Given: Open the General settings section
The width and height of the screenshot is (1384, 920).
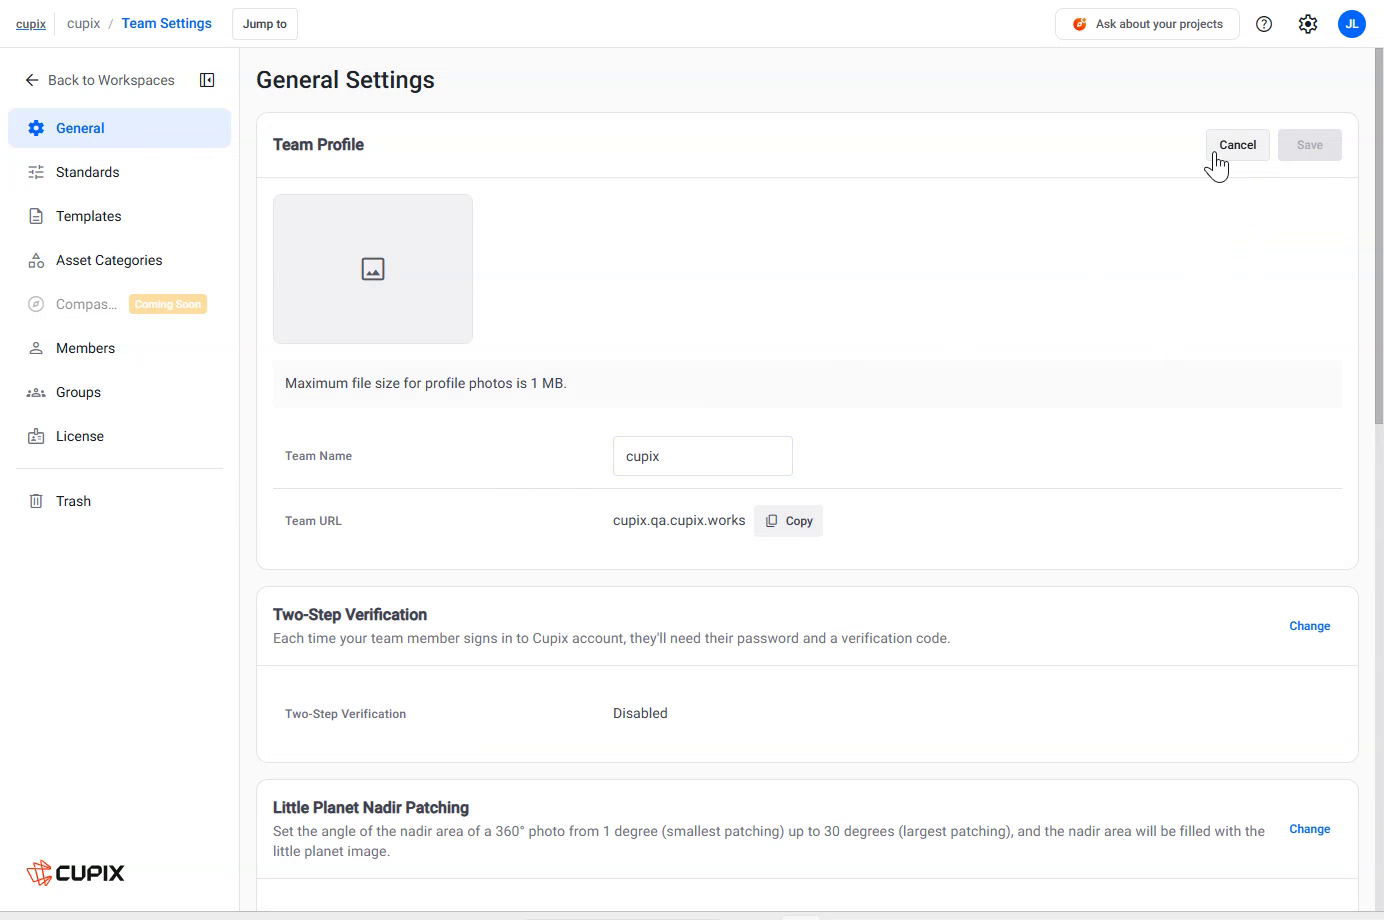Looking at the screenshot, I should coord(119,128).
